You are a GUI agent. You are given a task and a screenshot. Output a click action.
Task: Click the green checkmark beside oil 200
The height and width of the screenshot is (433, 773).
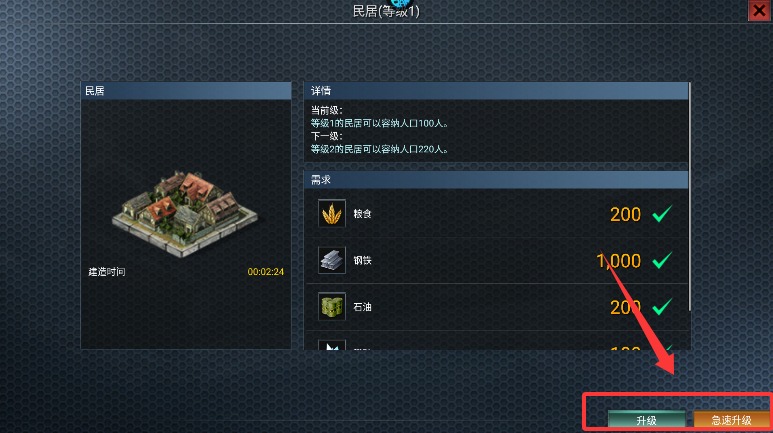(662, 306)
